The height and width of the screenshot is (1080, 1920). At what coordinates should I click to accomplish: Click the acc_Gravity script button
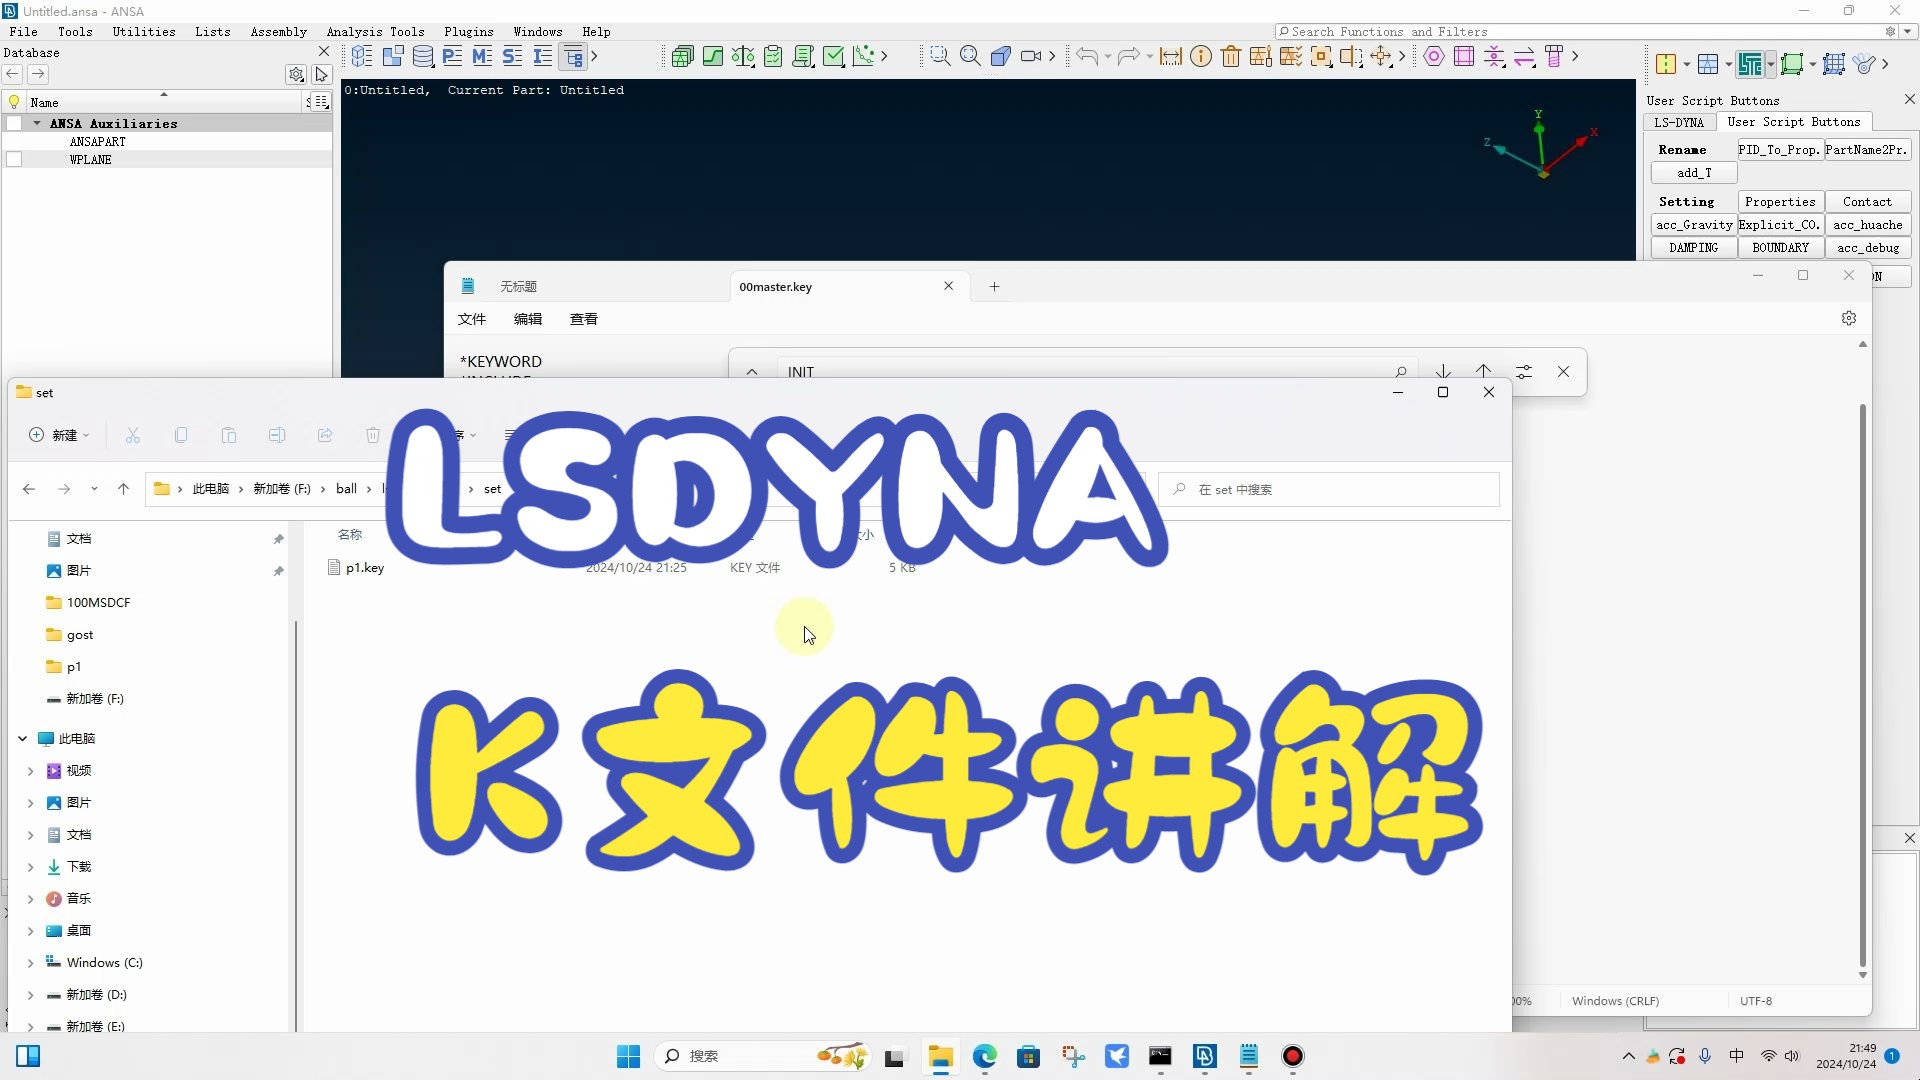tap(1694, 225)
